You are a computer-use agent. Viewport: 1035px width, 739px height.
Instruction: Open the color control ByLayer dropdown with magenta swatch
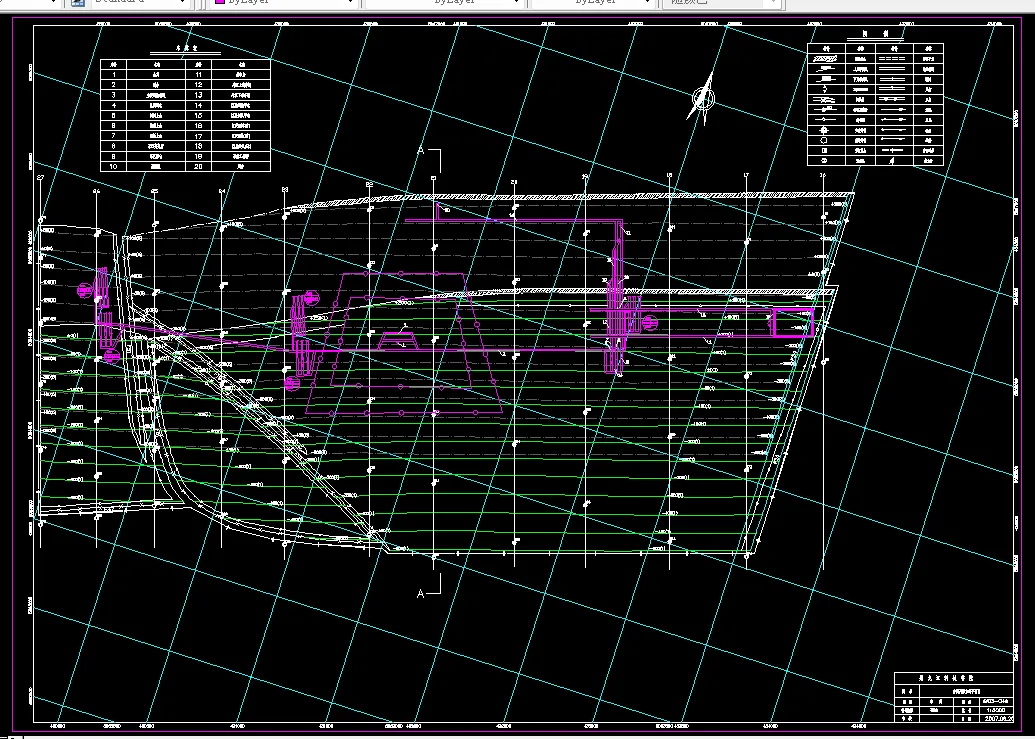click(282, 3)
